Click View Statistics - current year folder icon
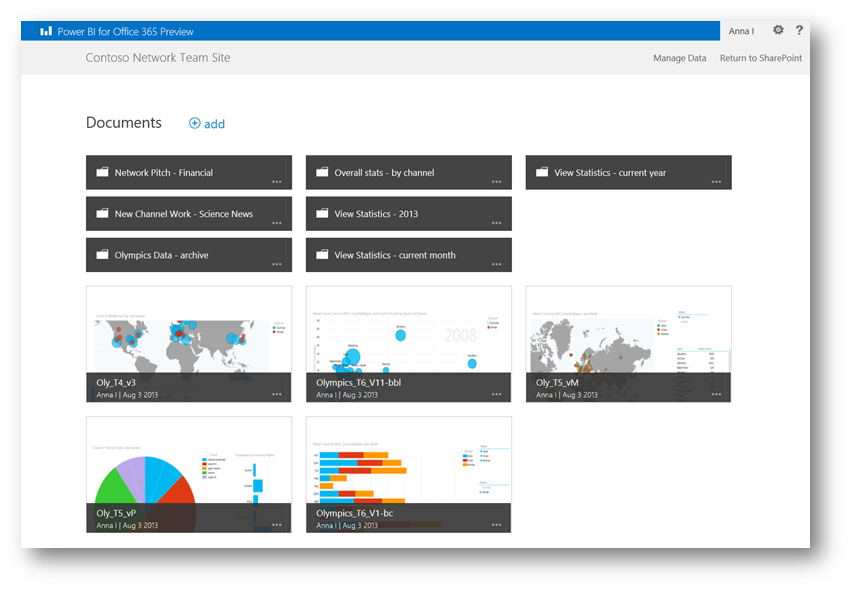The image size is (852, 590). 542,172
